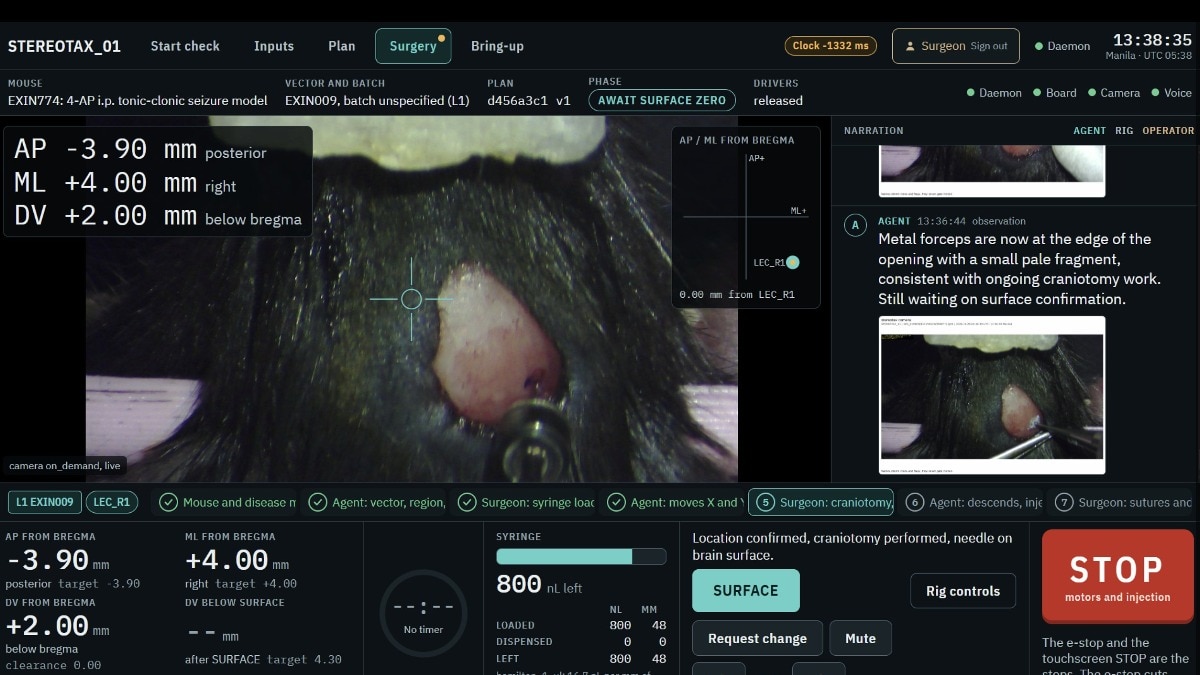Click the No timer dial
Viewport: 1200px width, 675px height.
(x=424, y=614)
